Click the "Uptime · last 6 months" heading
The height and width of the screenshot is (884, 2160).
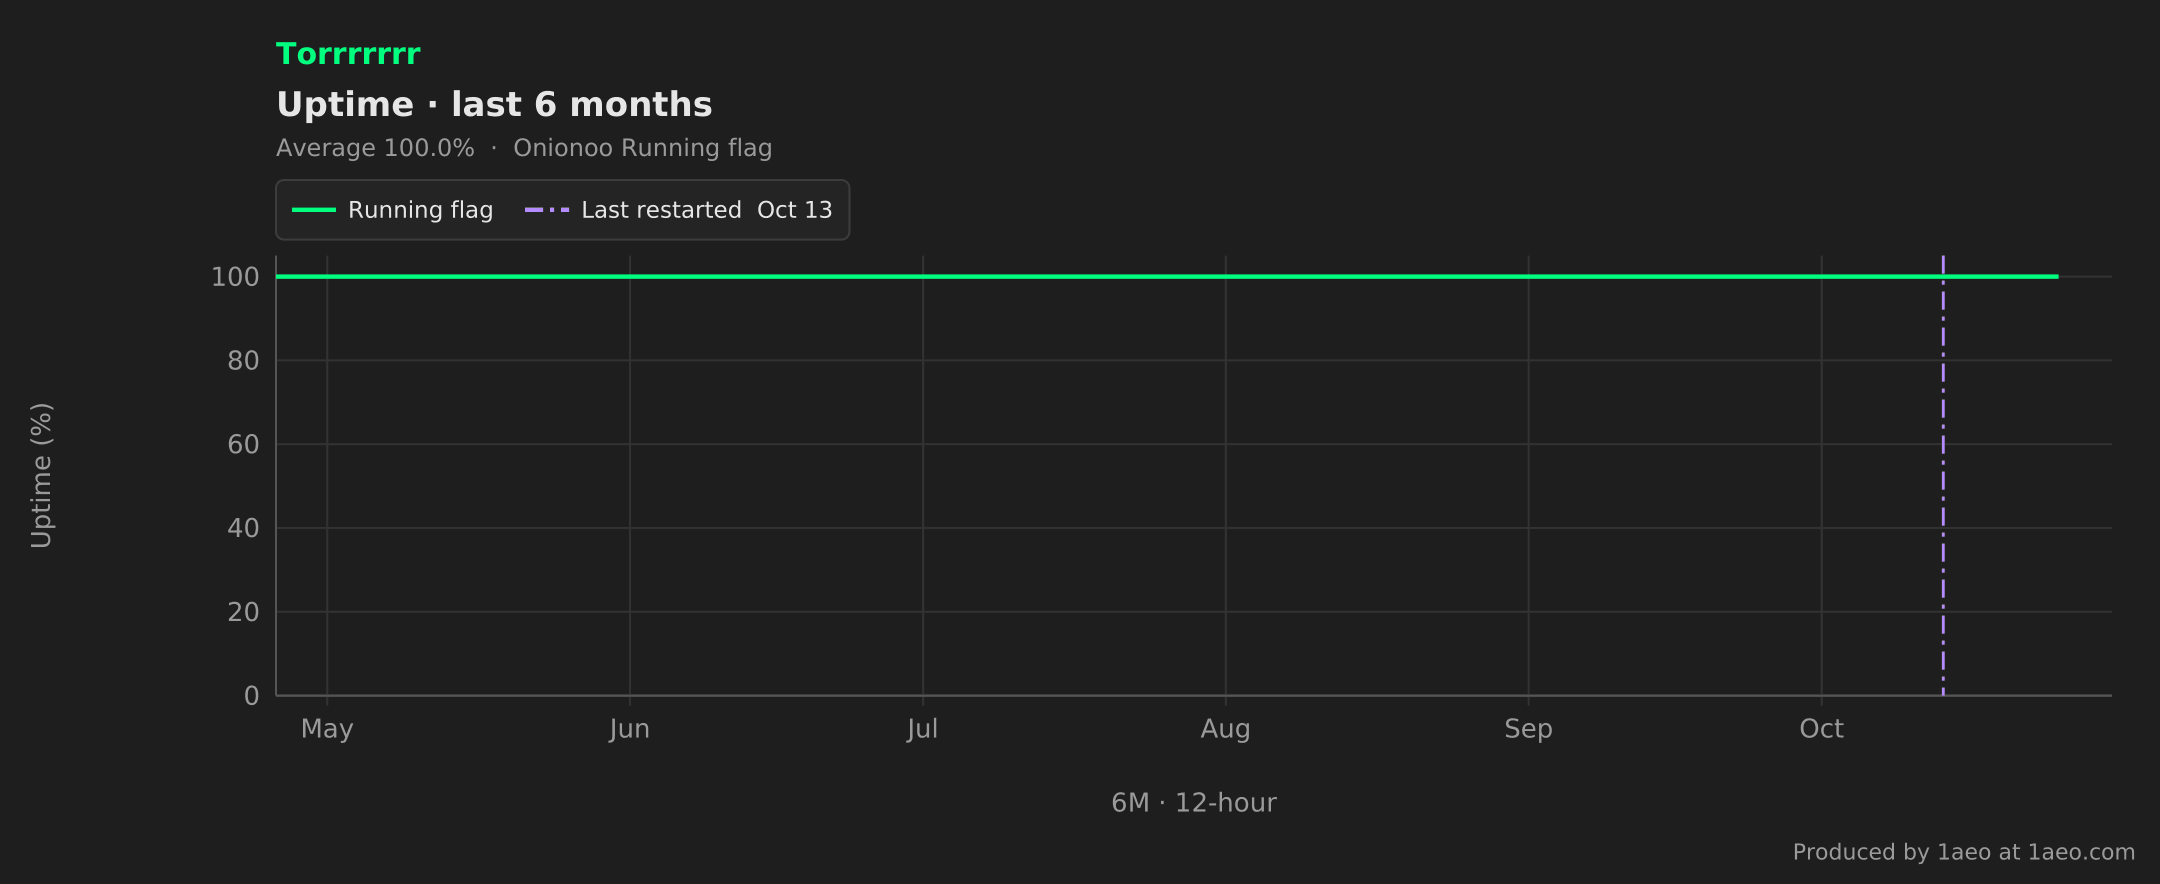pos(494,104)
